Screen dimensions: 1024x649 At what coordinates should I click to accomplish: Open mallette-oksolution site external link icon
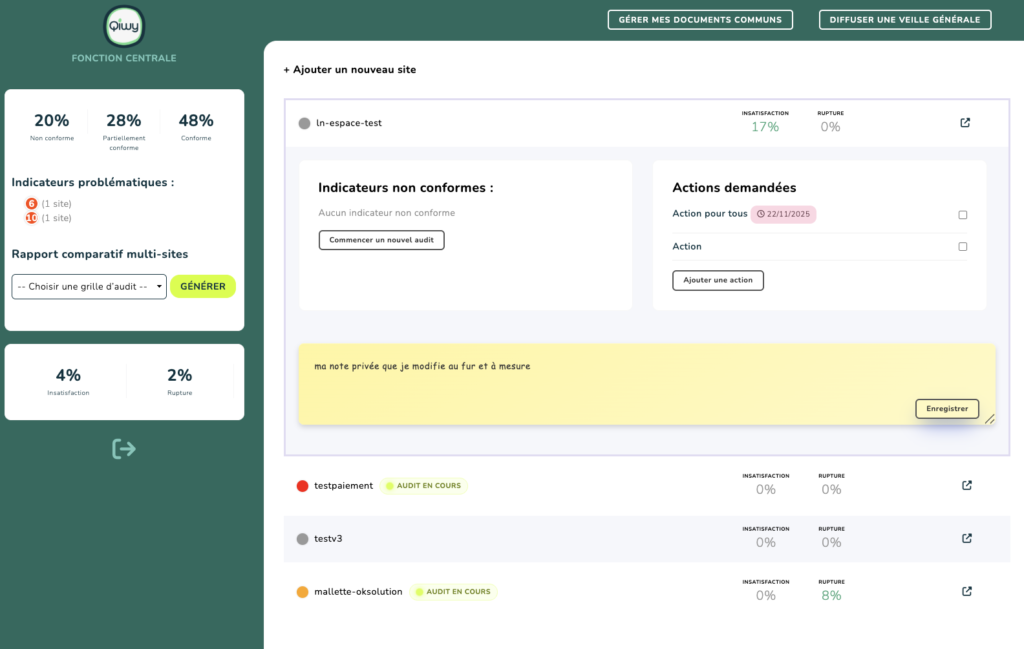point(966,591)
